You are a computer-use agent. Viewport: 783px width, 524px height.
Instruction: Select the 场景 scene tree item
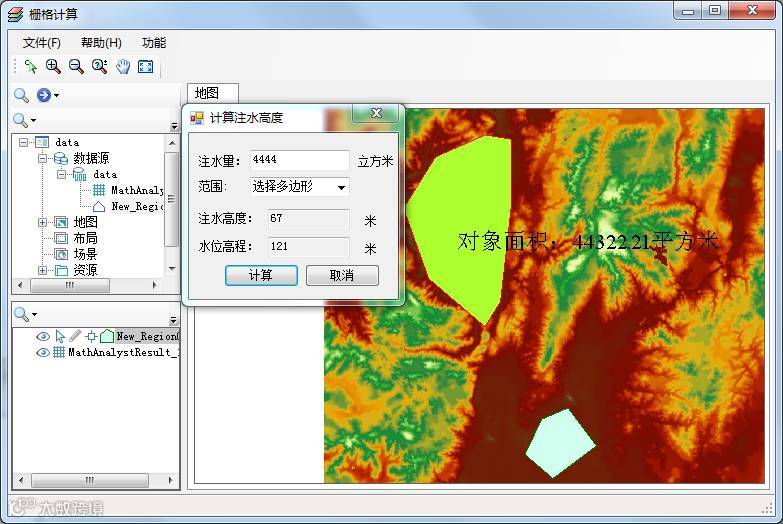coord(85,254)
